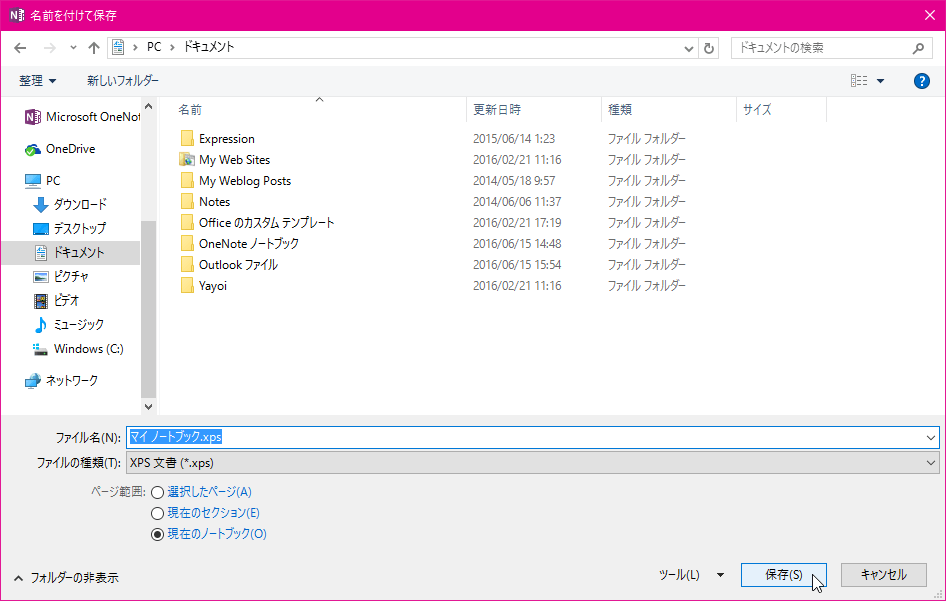Open help with the question mark icon
Image resolution: width=946 pixels, height=601 pixels.
[921, 81]
